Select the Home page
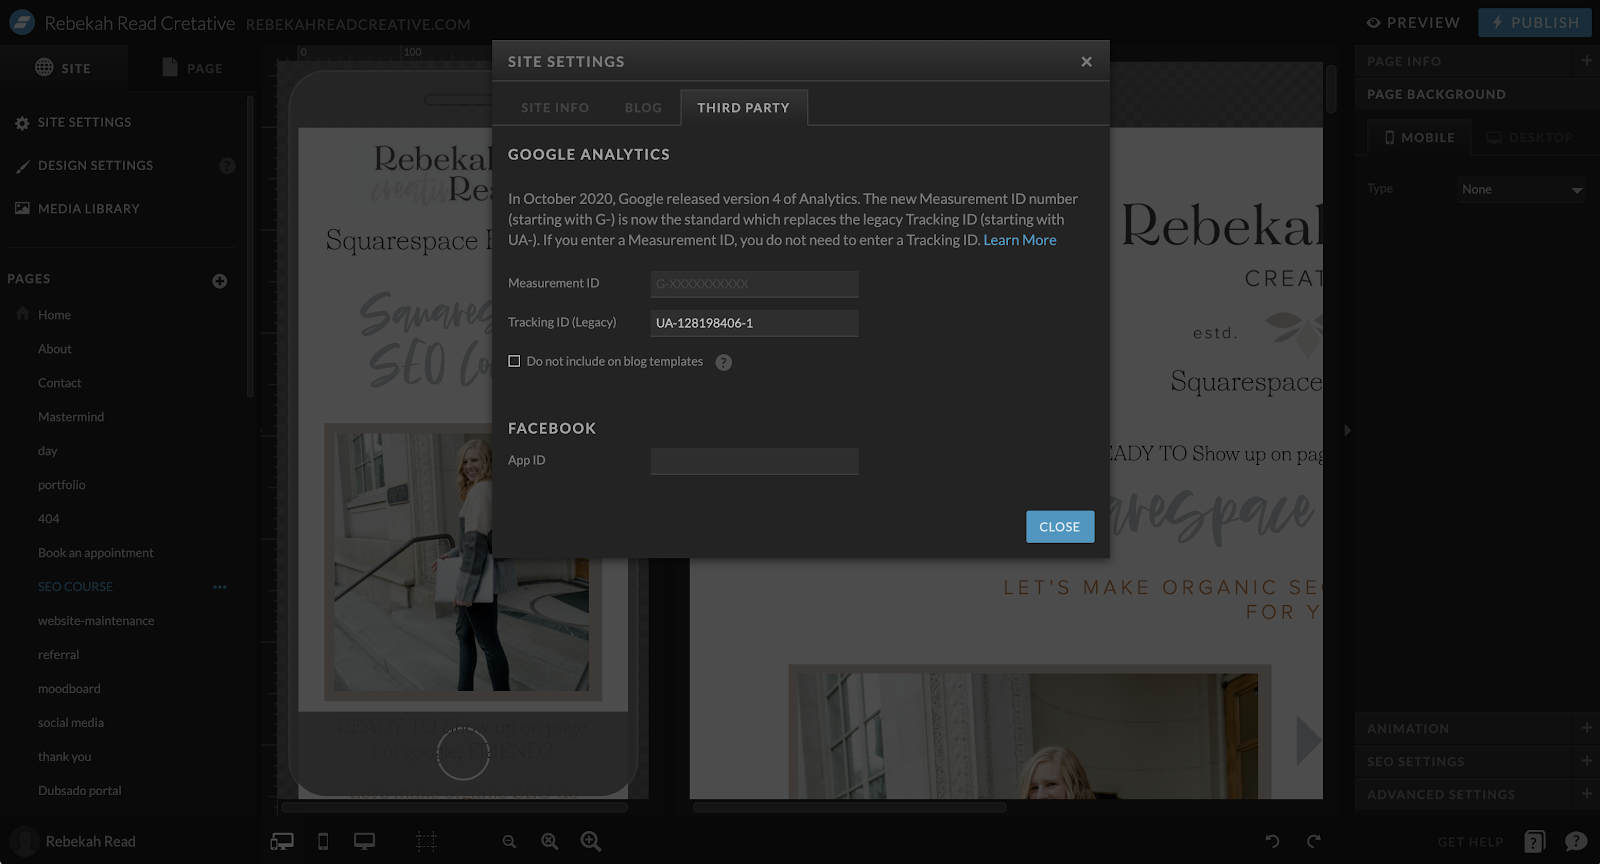The image size is (1600, 864). (x=54, y=315)
